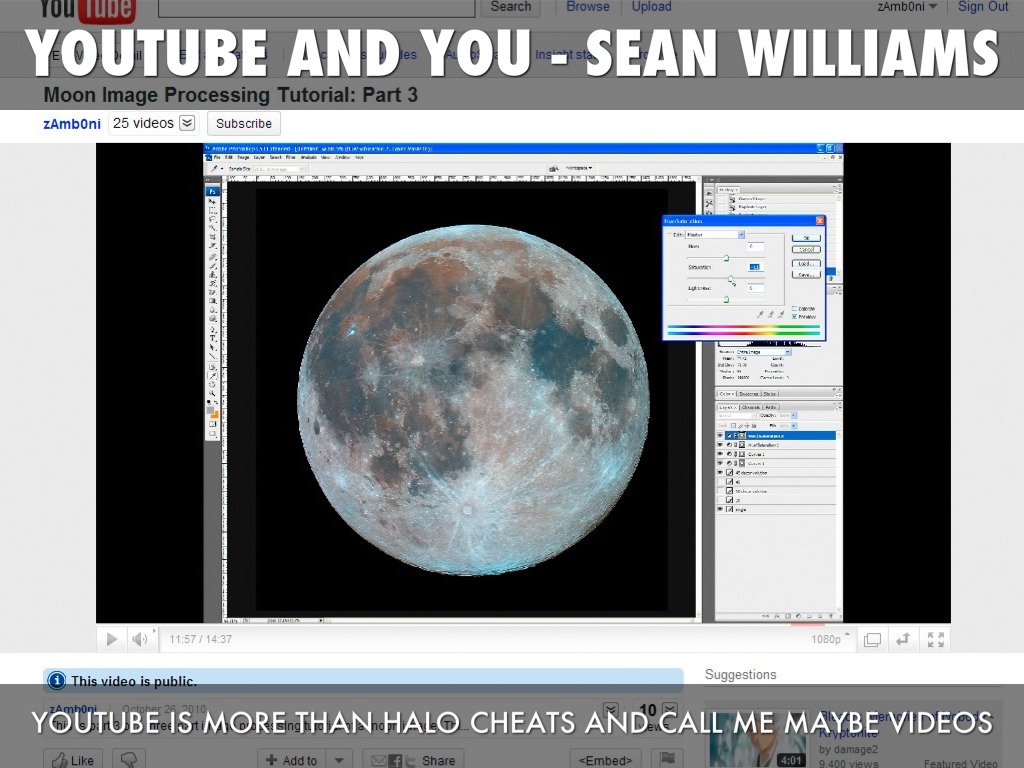This screenshot has height=768, width=1024.
Task: Click the dislike thumbs-down icon
Action: point(127,760)
